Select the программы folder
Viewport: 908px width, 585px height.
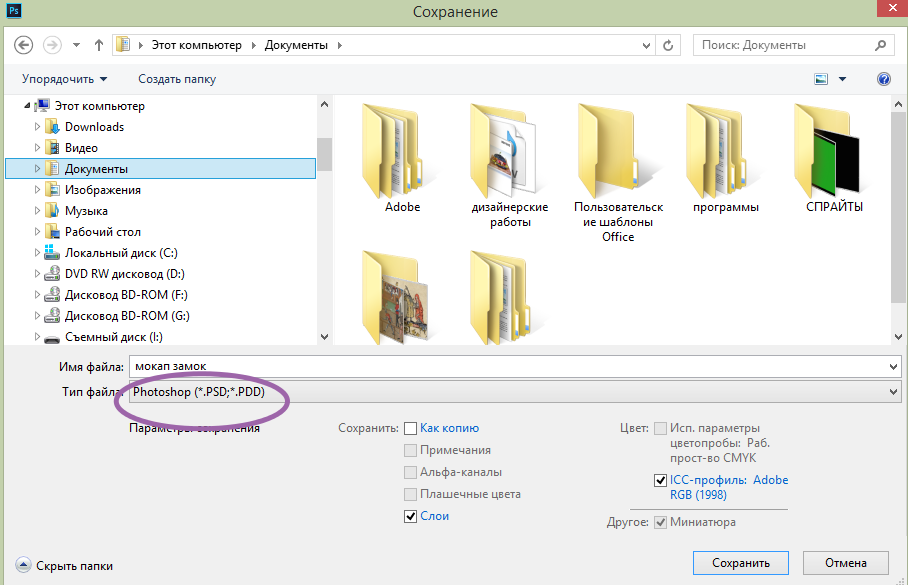click(x=726, y=158)
